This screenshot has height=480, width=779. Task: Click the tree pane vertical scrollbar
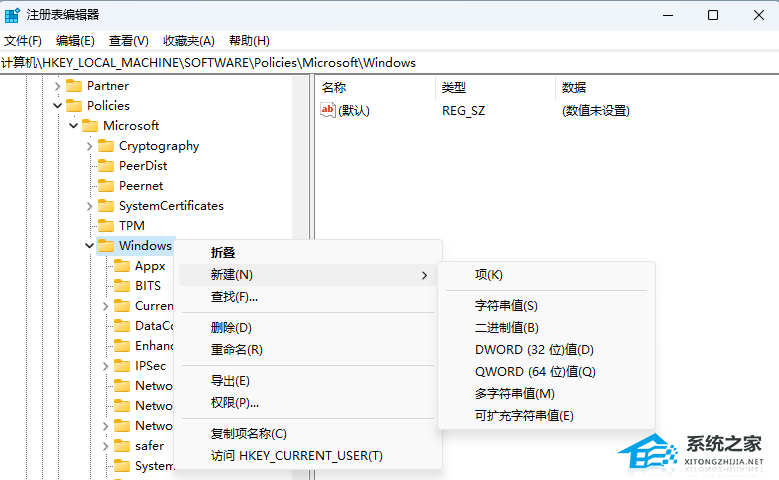tap(301, 157)
